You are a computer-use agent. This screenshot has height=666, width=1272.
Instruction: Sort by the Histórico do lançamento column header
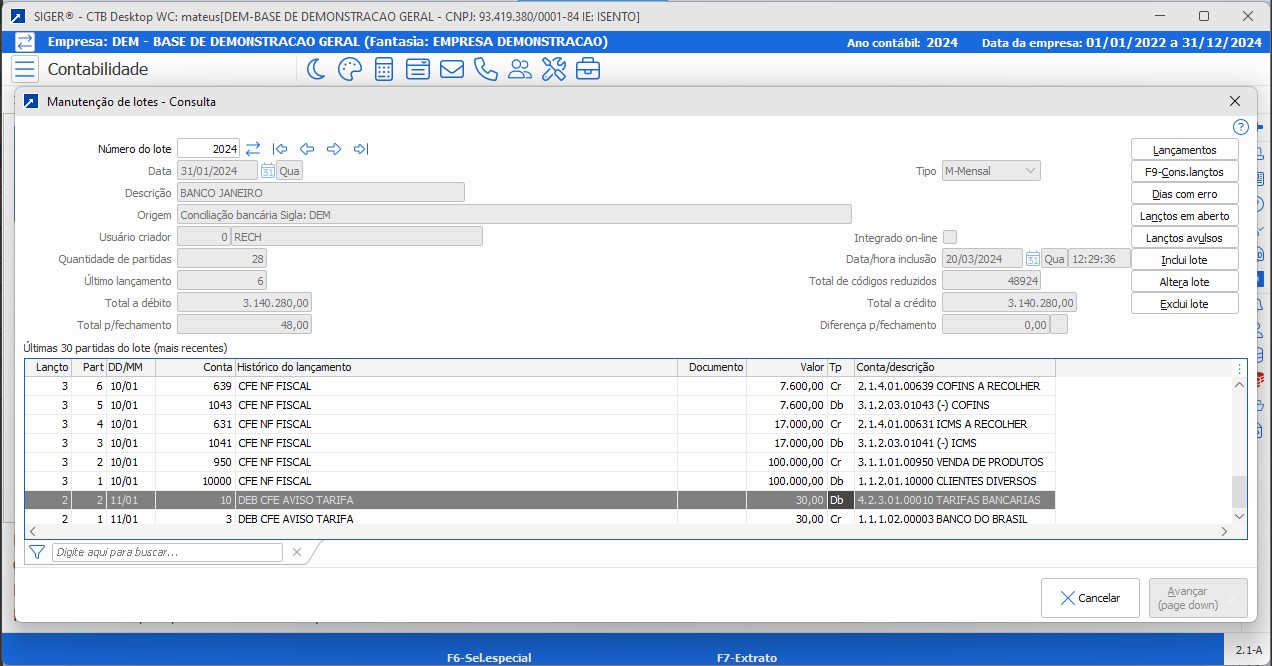pyautogui.click(x=456, y=368)
